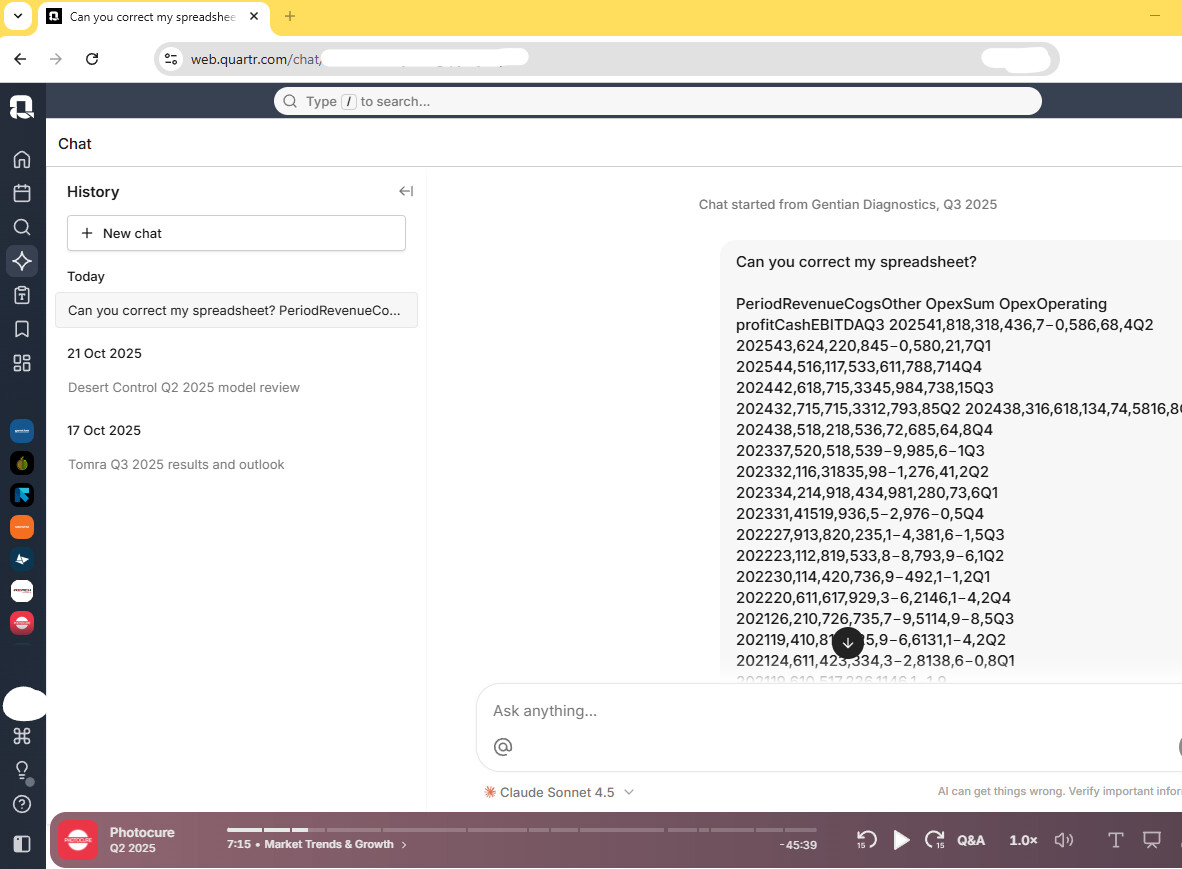
Task: Show the slides presentation view in player
Action: (x=1152, y=840)
